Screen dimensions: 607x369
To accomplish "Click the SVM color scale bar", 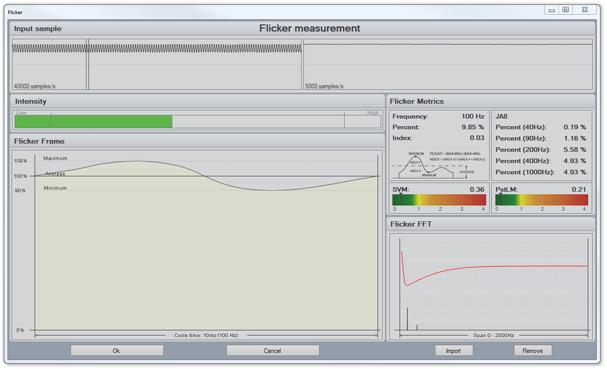I will [x=439, y=200].
